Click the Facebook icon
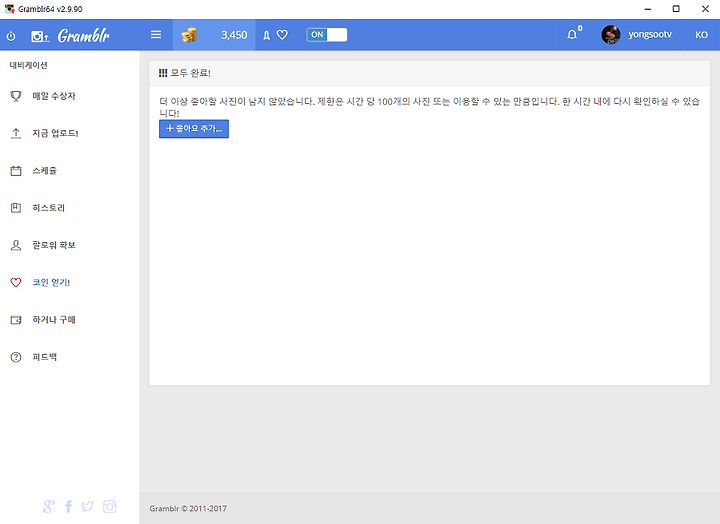720x524 pixels. [x=68, y=507]
